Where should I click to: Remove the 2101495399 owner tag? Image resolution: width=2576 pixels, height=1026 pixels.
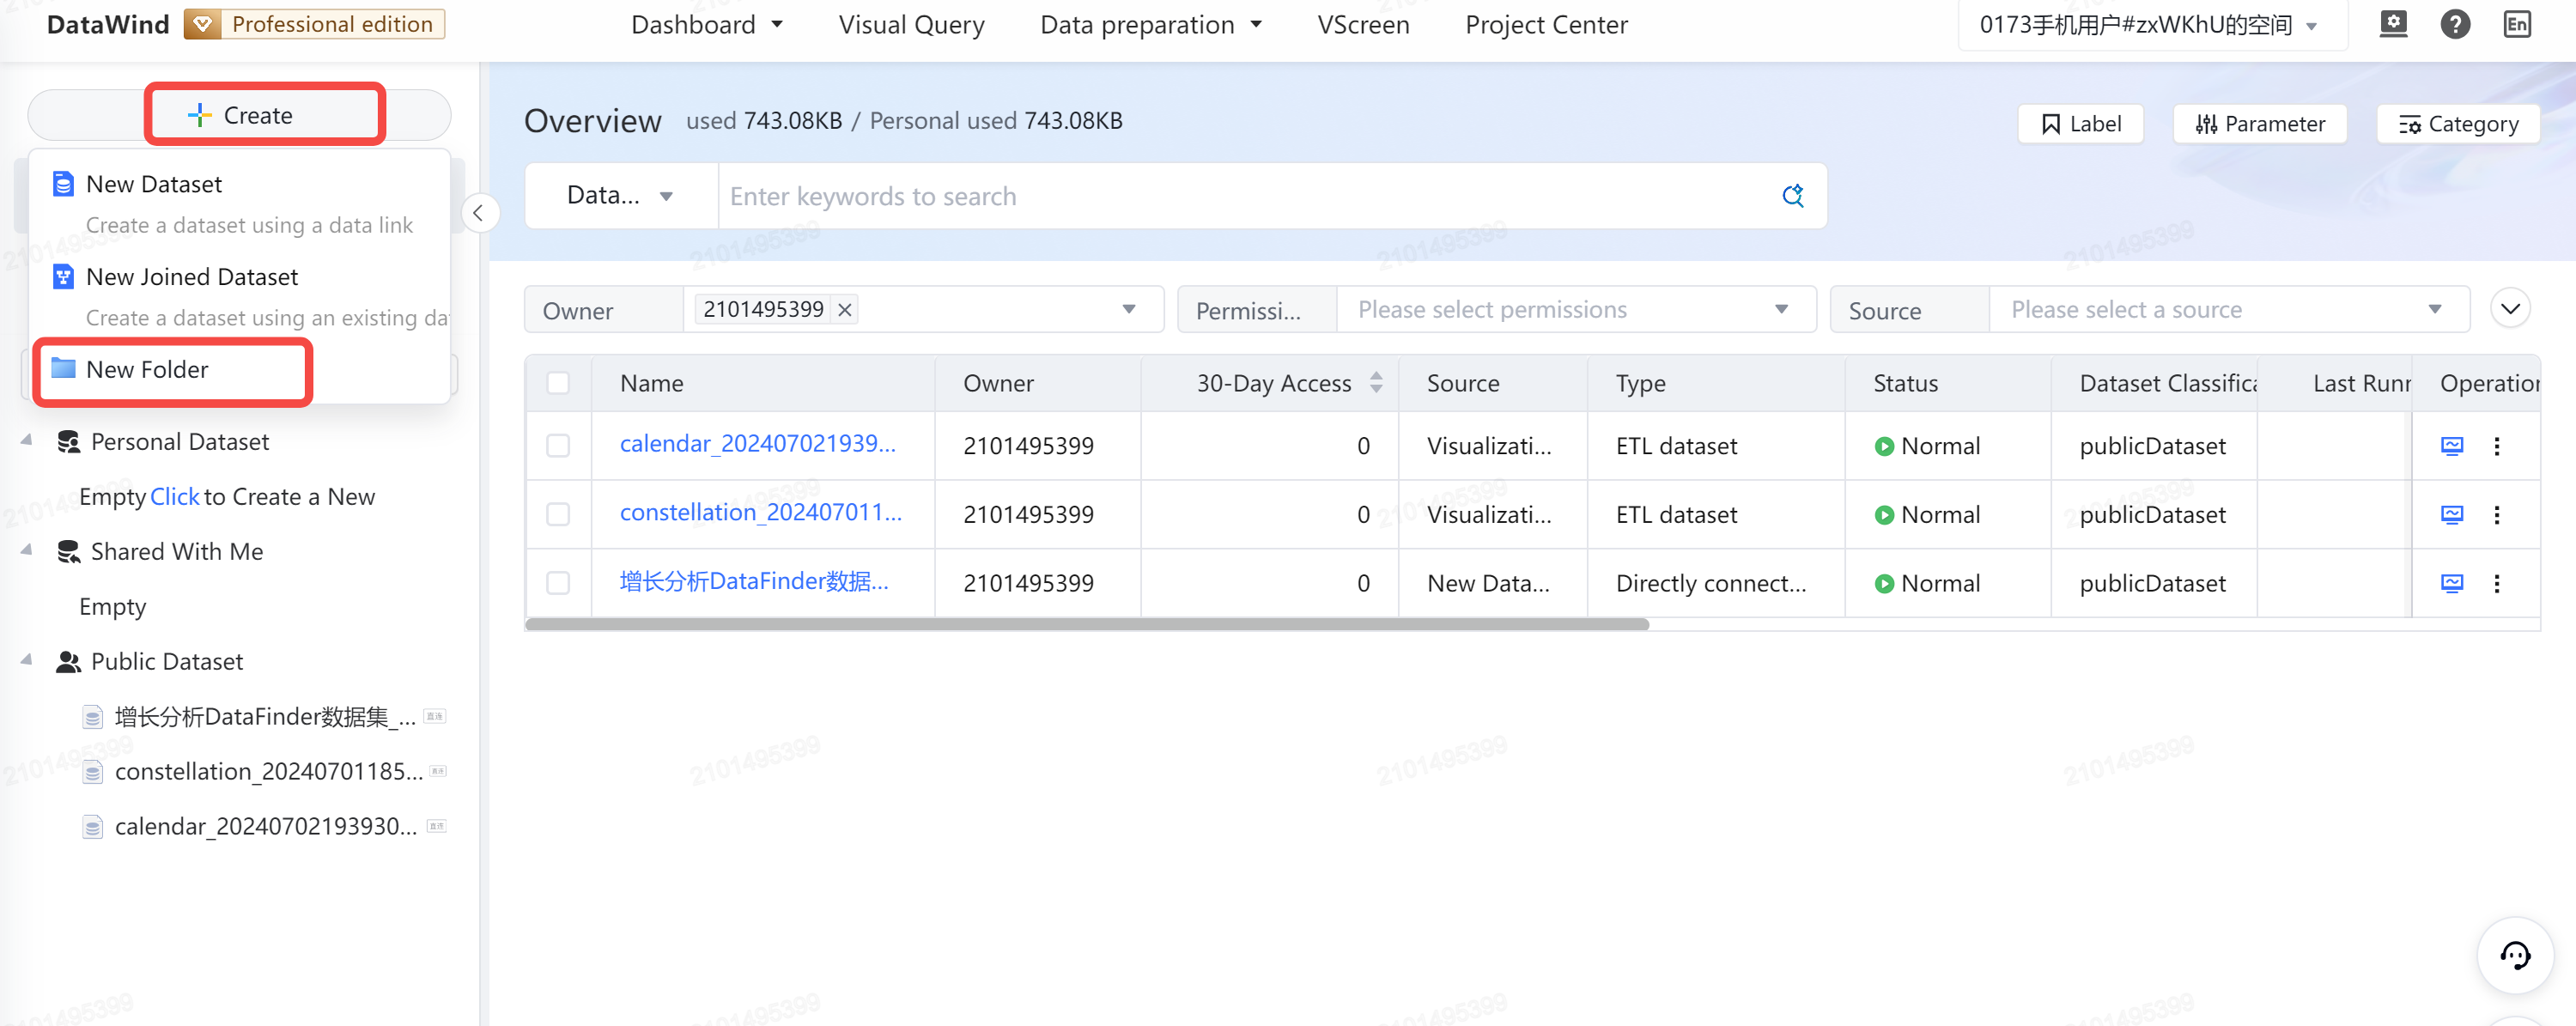pos(845,310)
